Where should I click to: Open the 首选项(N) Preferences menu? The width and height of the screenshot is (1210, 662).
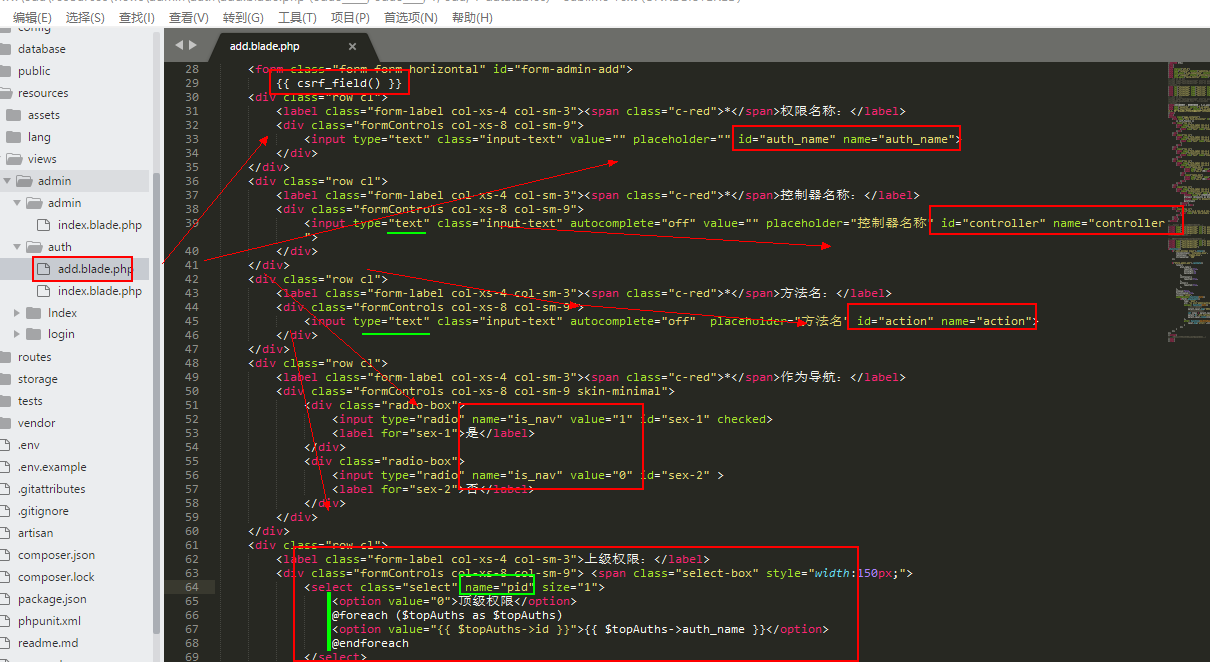pos(410,18)
